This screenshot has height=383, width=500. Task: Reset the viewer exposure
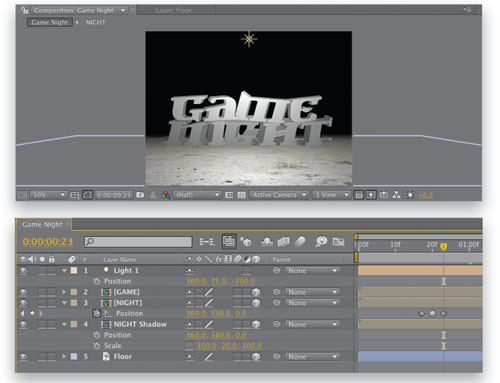click(410, 195)
